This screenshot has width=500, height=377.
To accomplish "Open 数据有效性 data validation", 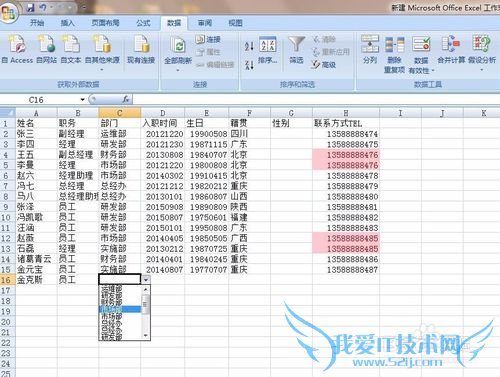I will point(421,55).
